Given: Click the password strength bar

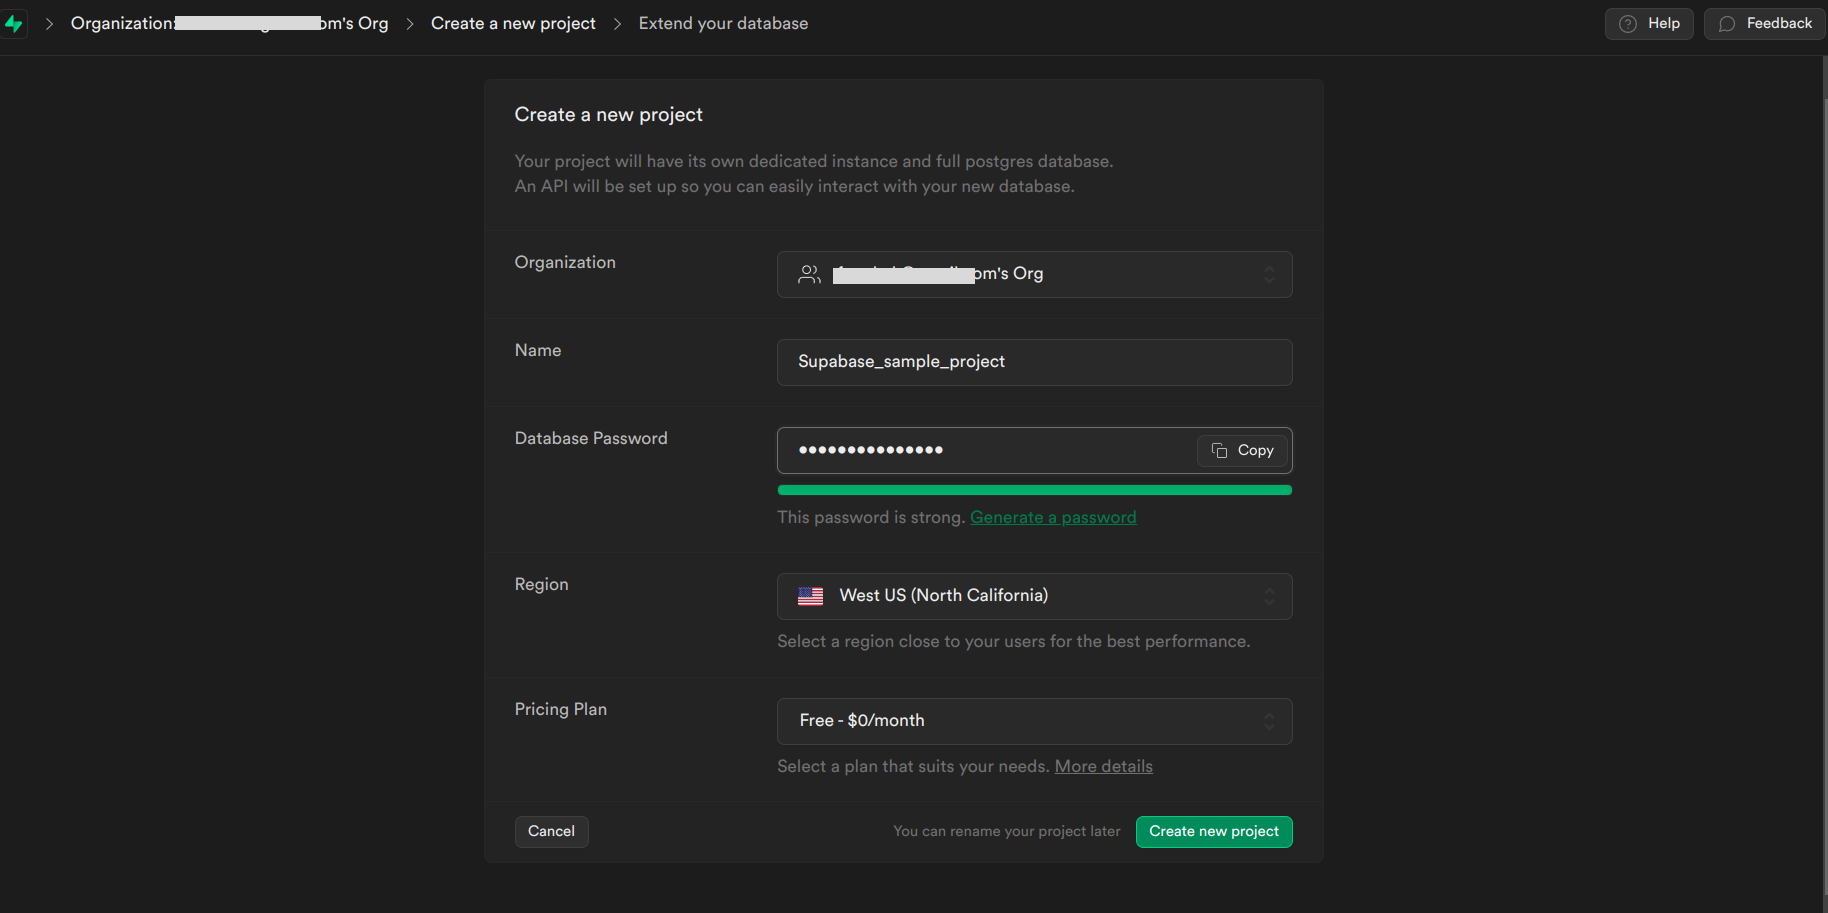Looking at the screenshot, I should click(1034, 490).
